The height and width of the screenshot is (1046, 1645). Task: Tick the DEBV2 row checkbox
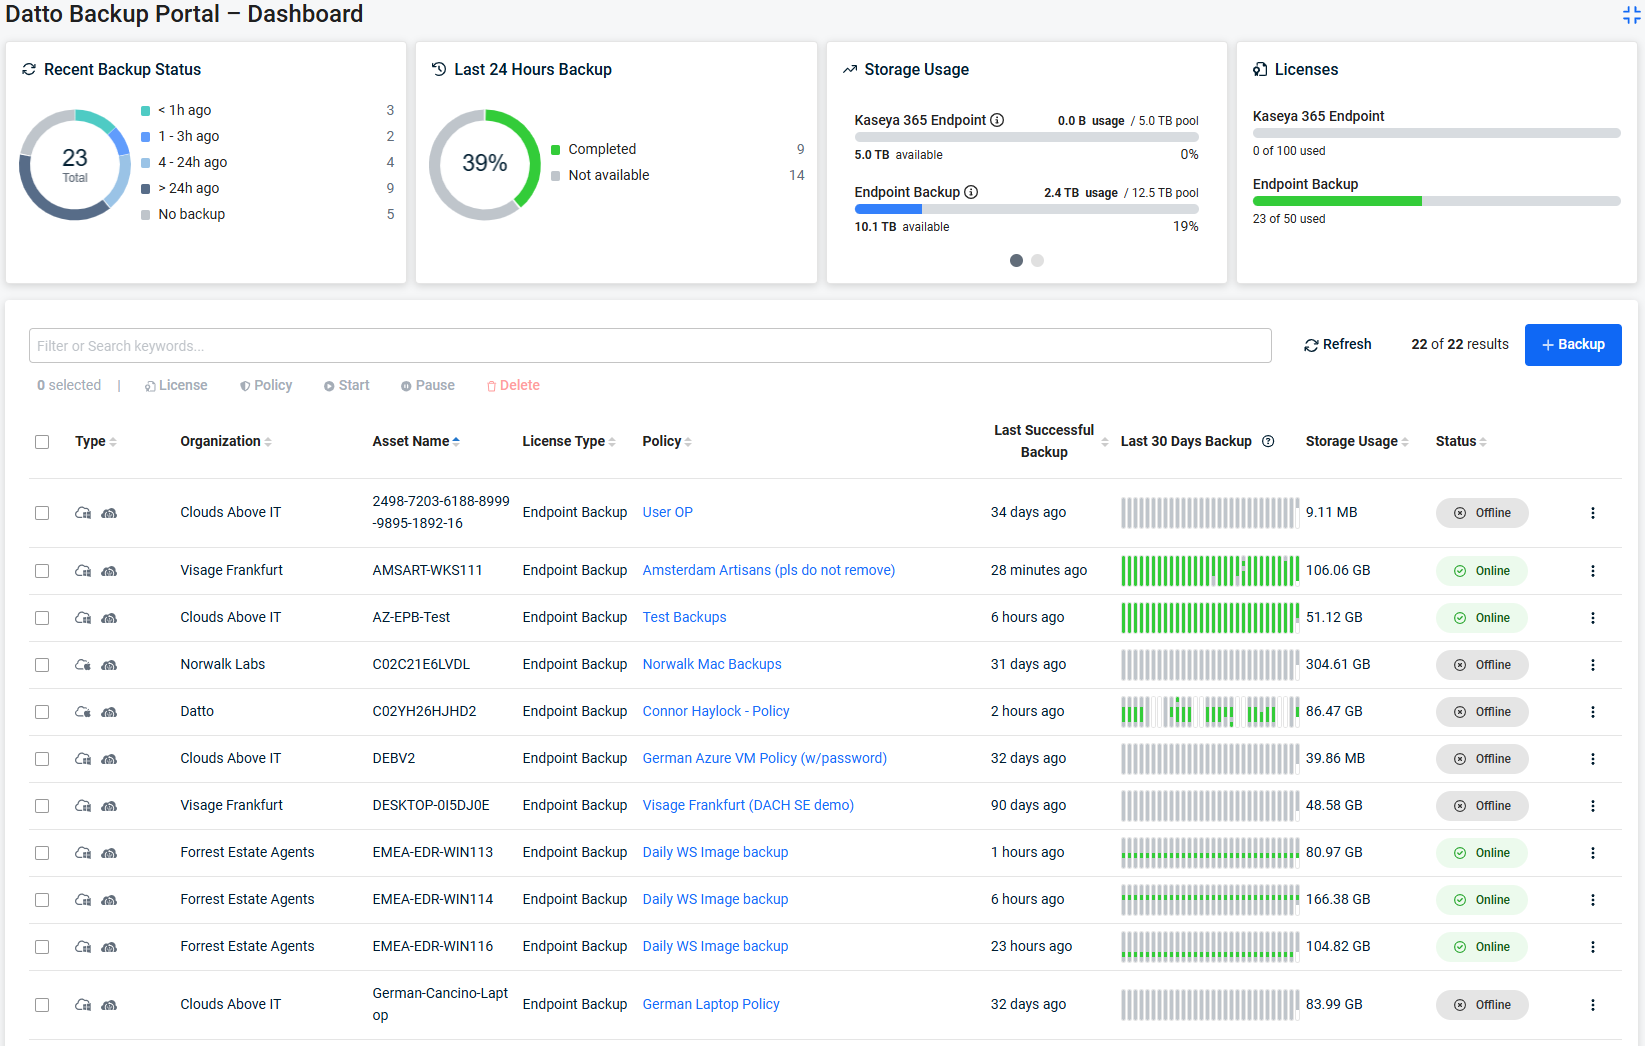42,759
